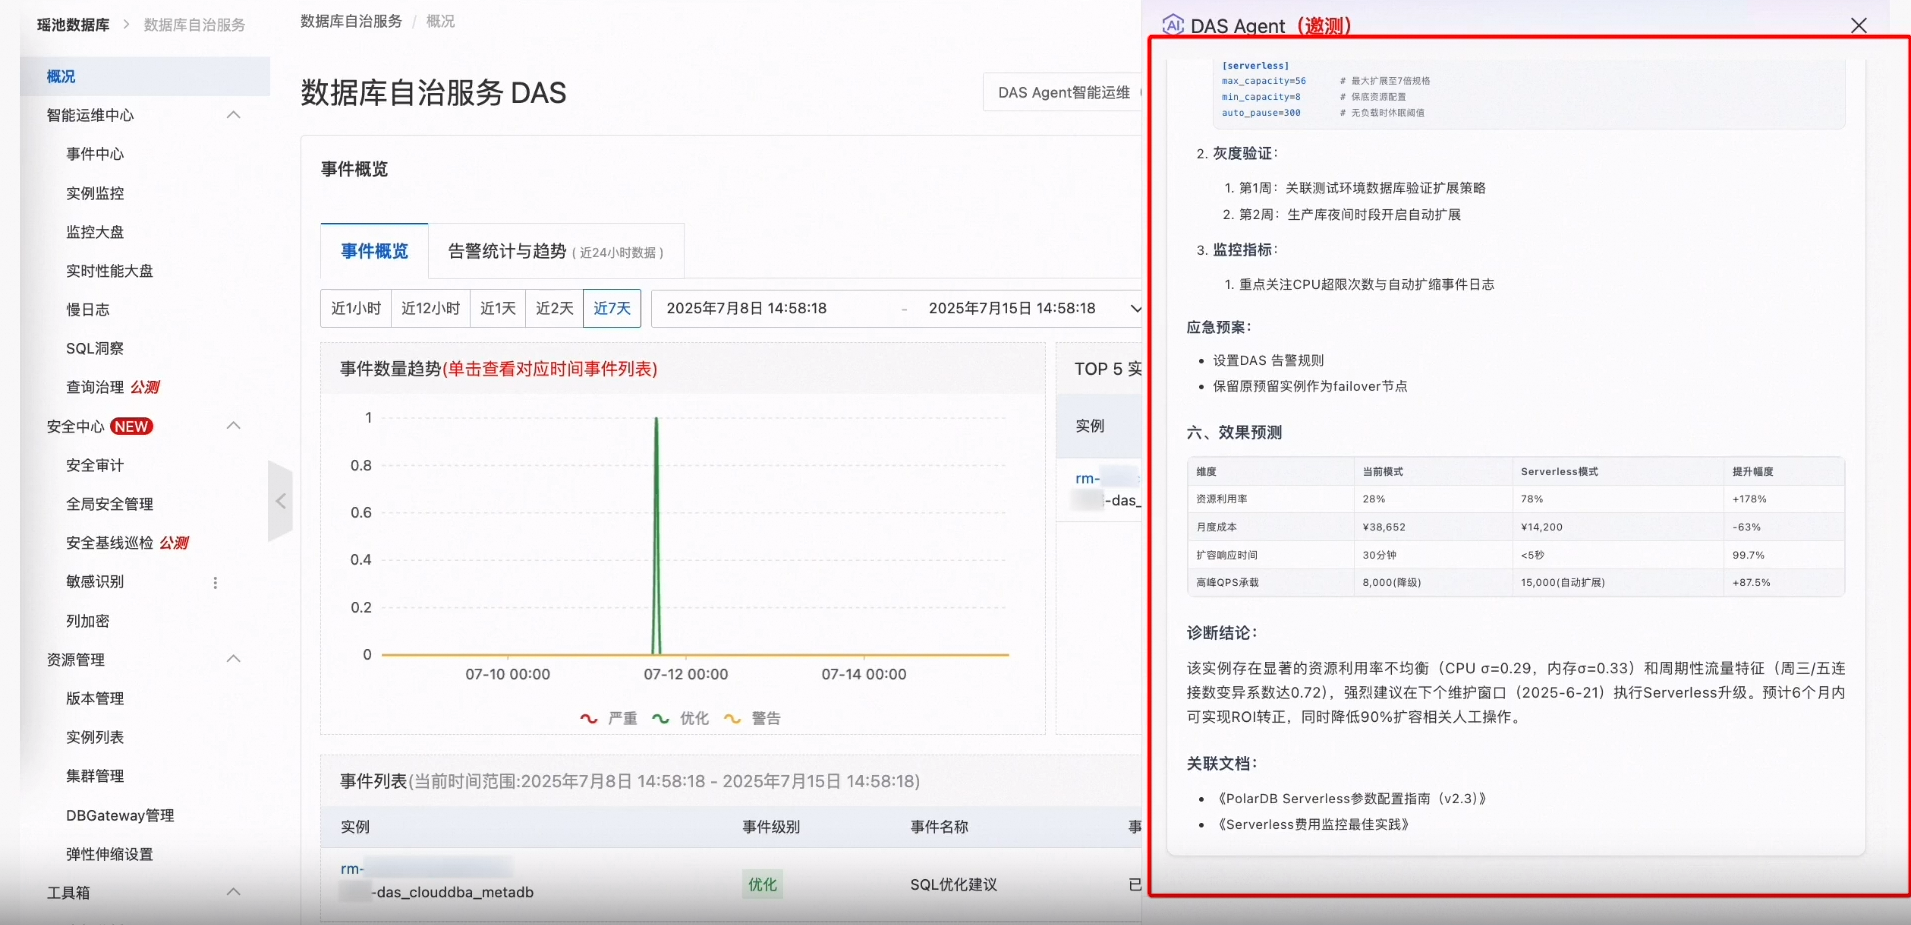The width and height of the screenshot is (1911, 925).
Task: Open 全局安全管理 in the sidebar
Action: pyautogui.click(x=110, y=504)
